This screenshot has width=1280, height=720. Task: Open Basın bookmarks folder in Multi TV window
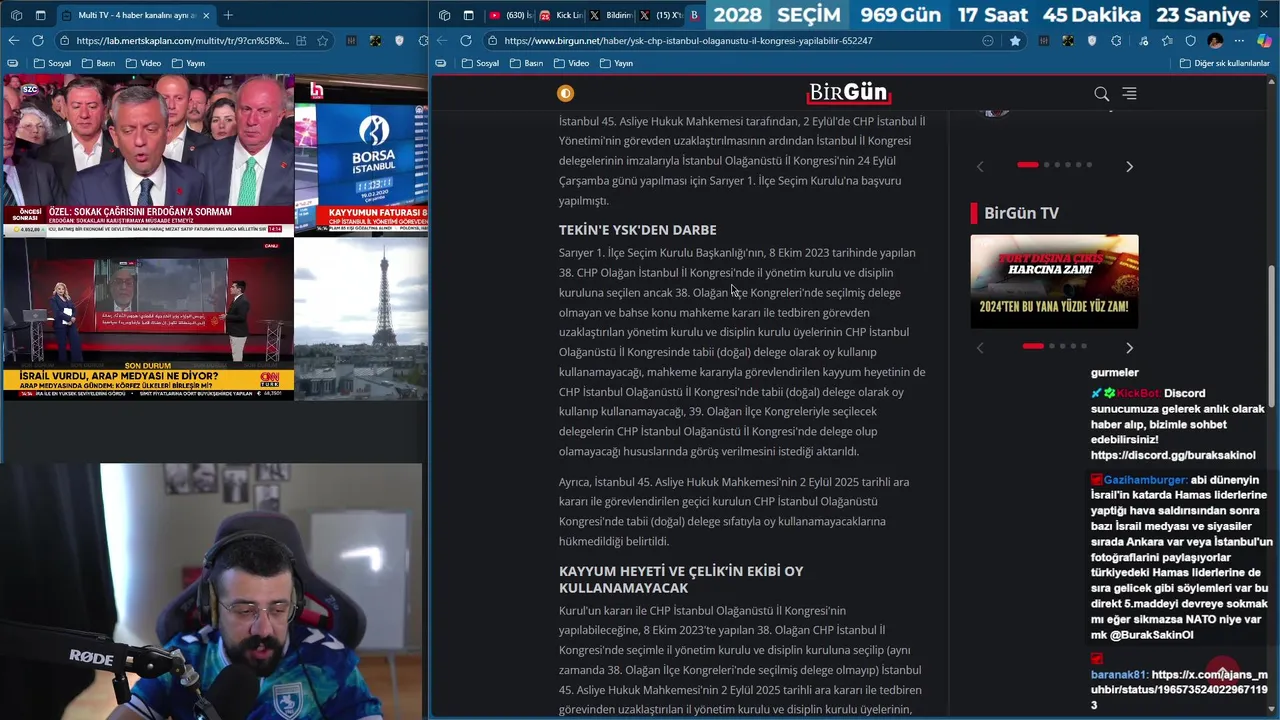pos(99,63)
